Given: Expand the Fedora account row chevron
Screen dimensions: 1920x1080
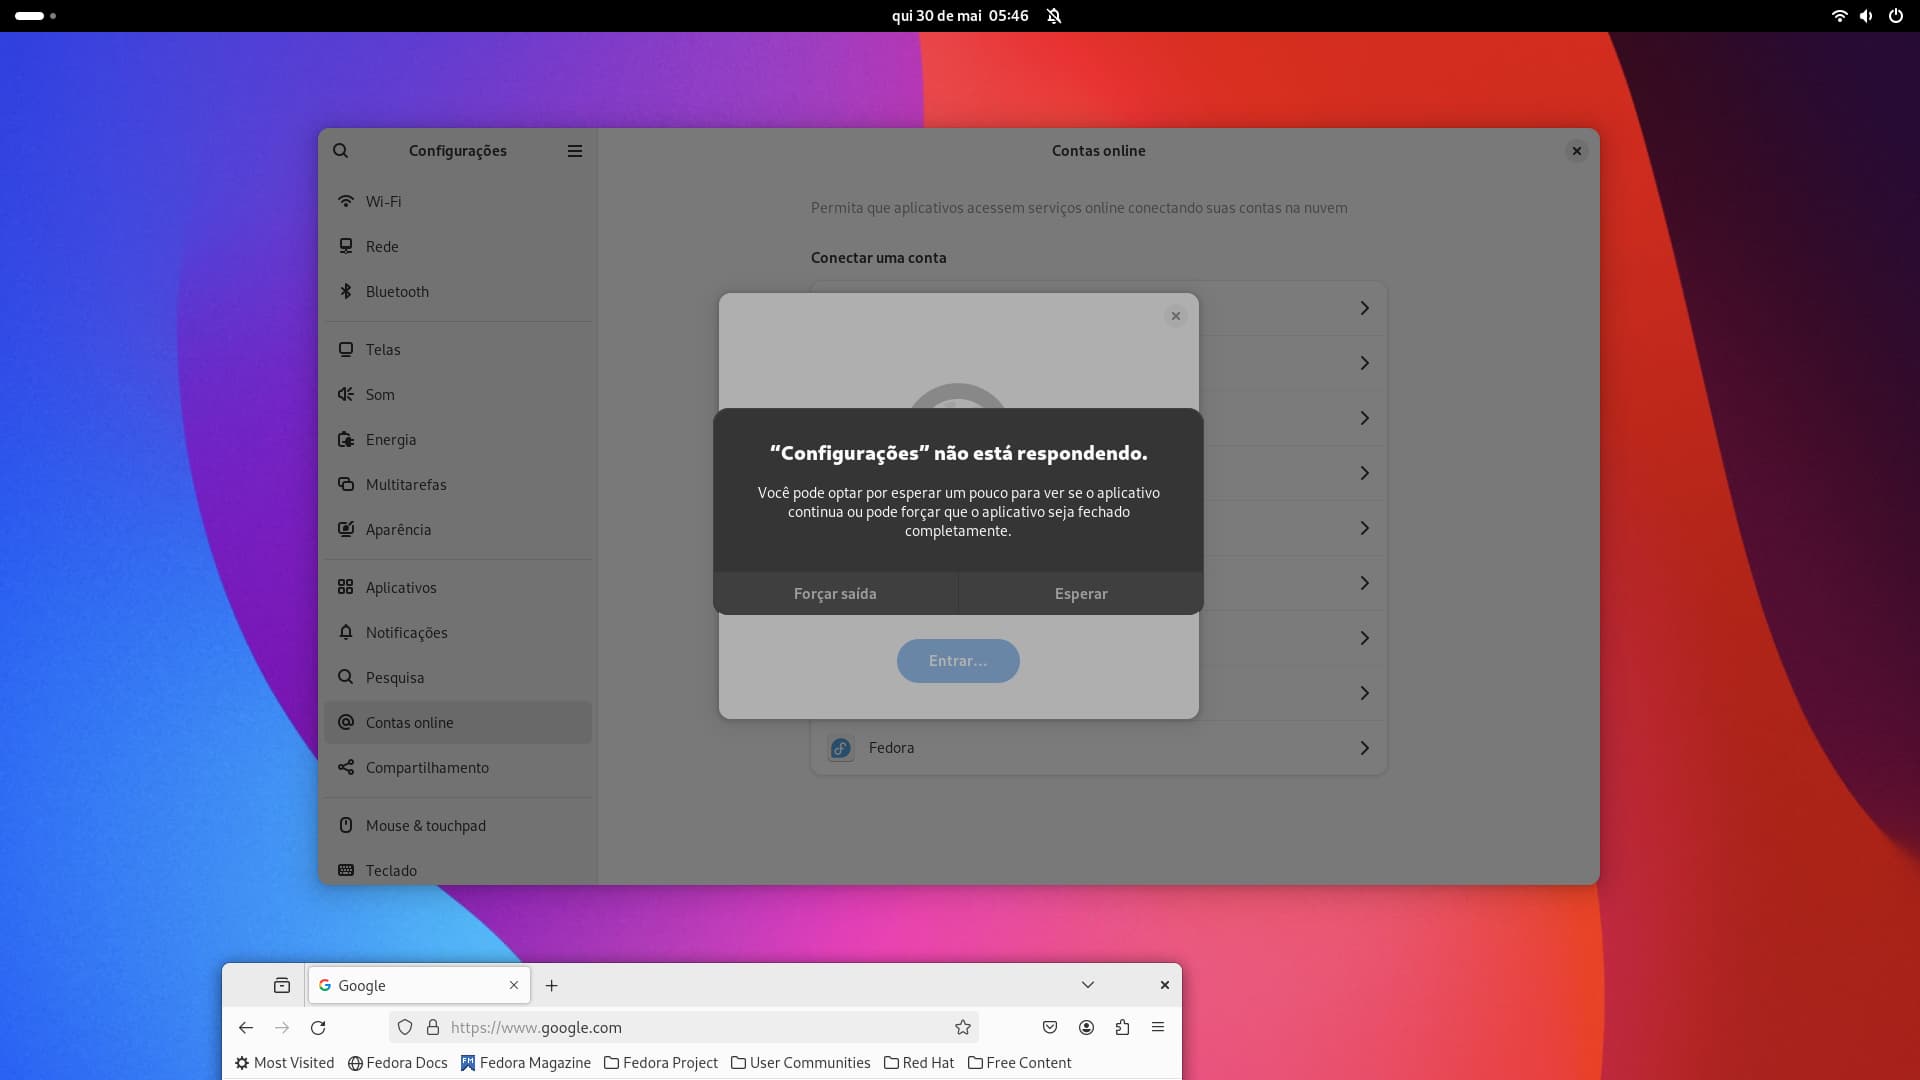Looking at the screenshot, I should [x=1364, y=748].
